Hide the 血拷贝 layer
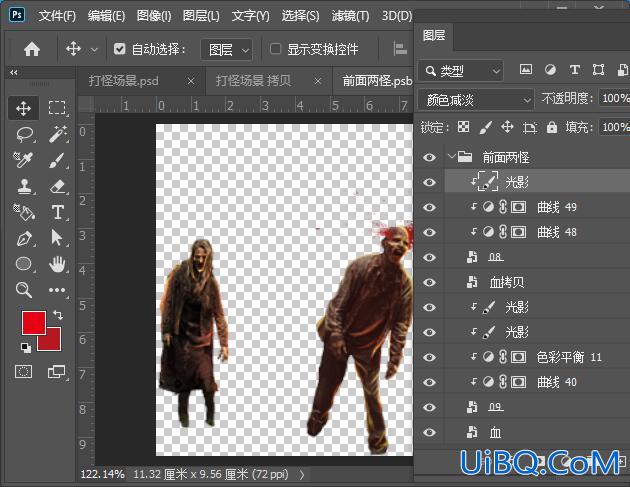Viewport: 630px width, 487px height. click(429, 282)
